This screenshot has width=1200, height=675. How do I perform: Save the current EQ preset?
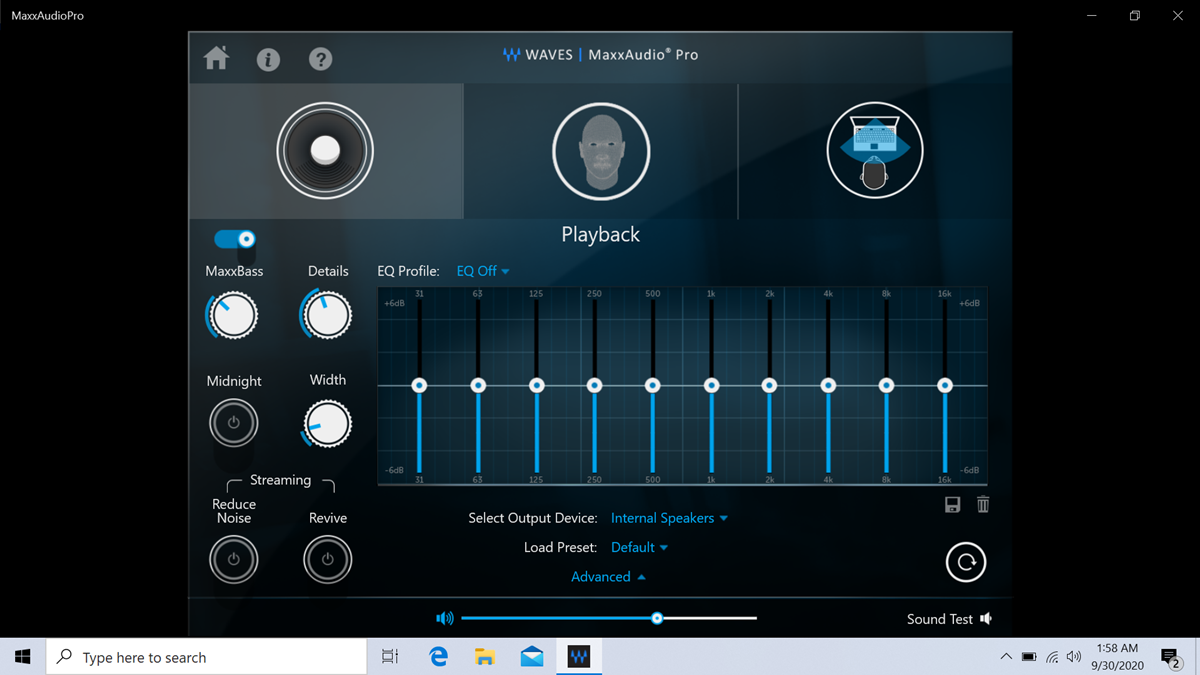[x=952, y=505]
